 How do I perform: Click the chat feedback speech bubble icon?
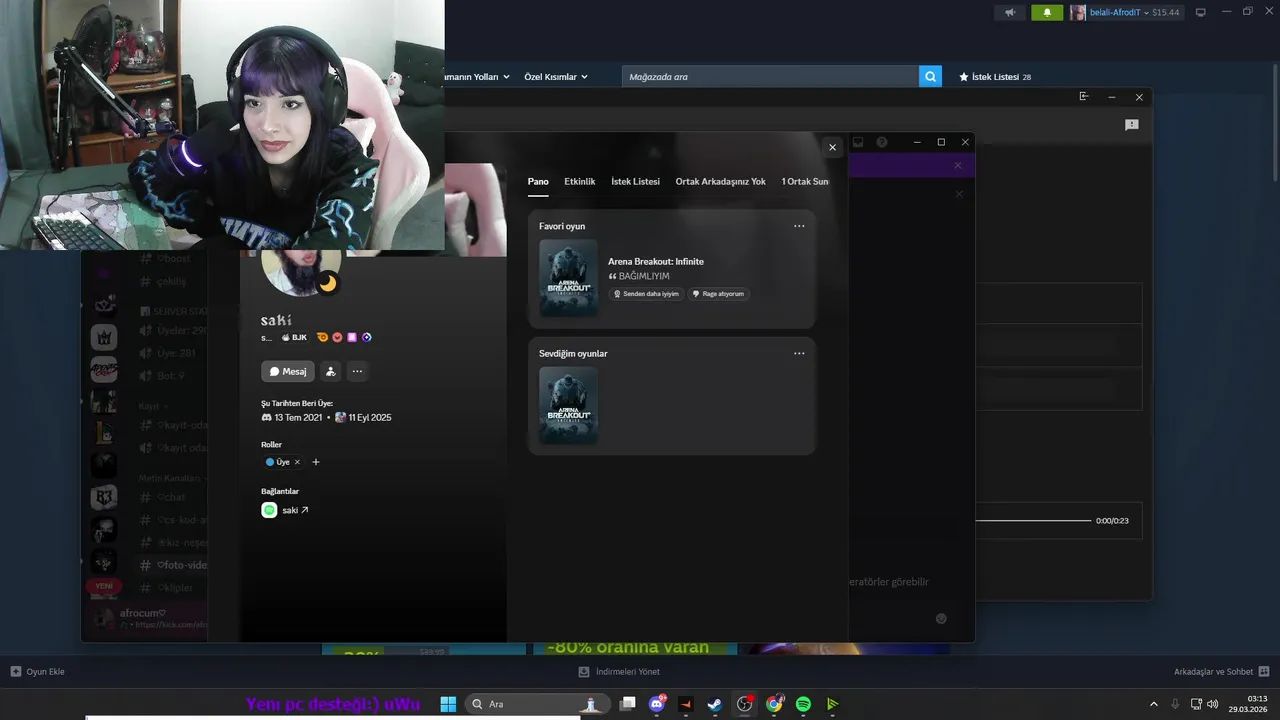coord(1132,125)
